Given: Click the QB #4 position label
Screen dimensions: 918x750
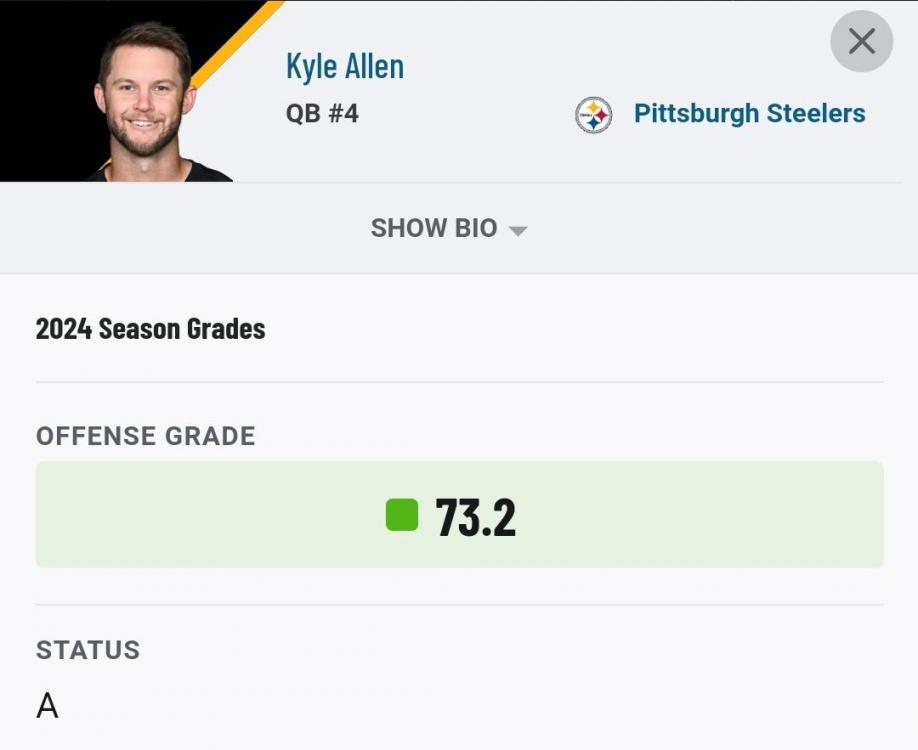Looking at the screenshot, I should [322, 113].
